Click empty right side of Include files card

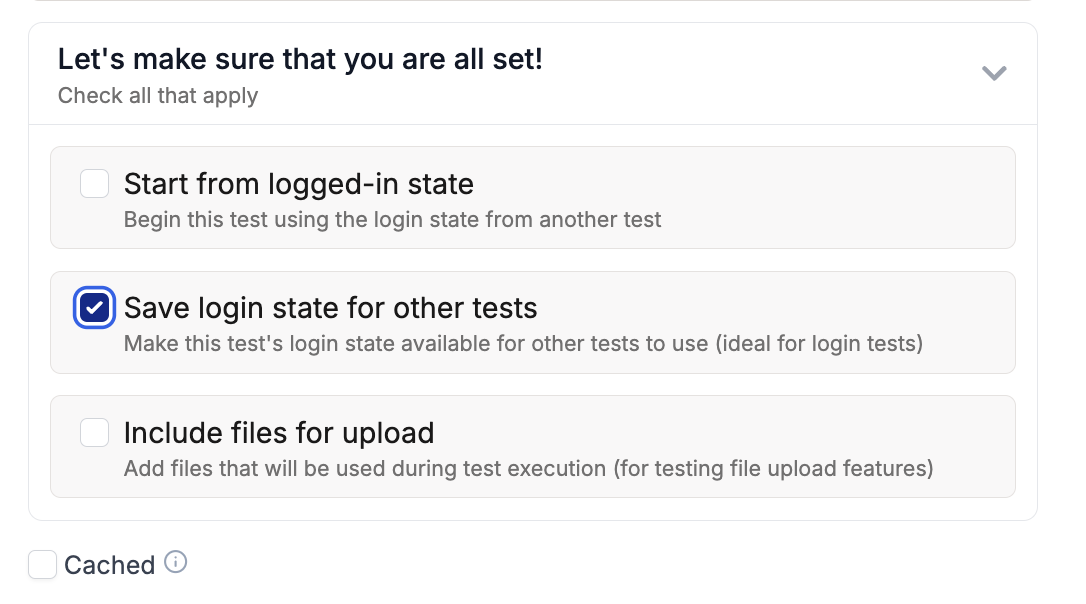(850, 435)
